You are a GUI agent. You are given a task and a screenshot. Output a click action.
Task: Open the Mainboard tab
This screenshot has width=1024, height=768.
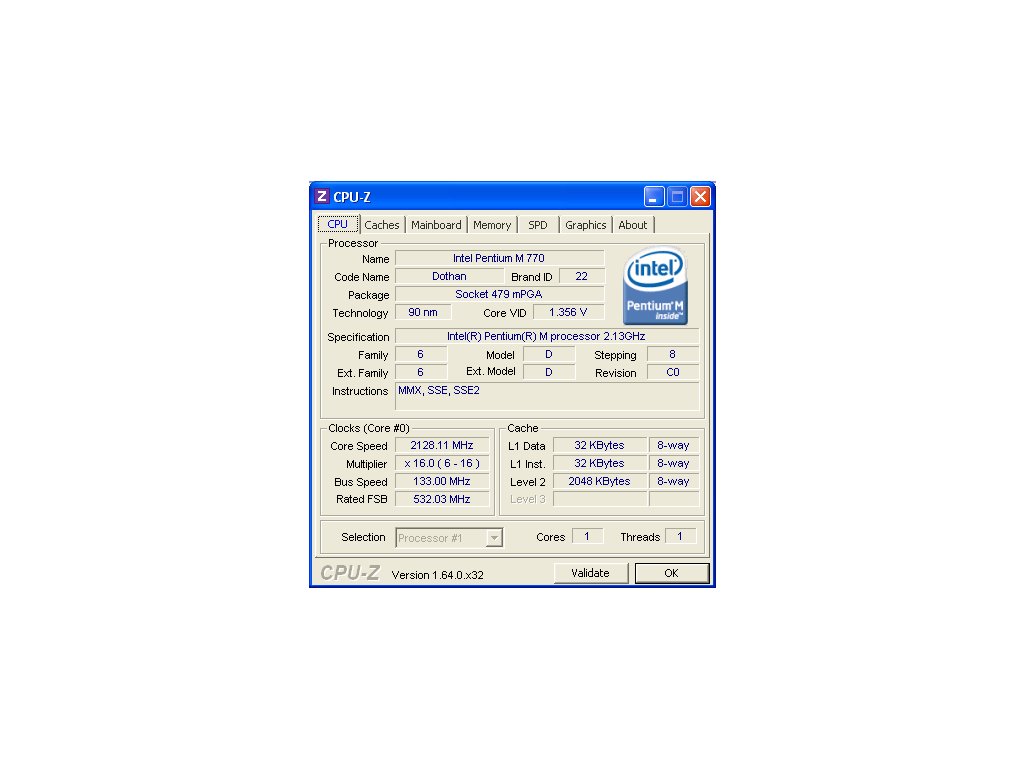click(x=436, y=225)
